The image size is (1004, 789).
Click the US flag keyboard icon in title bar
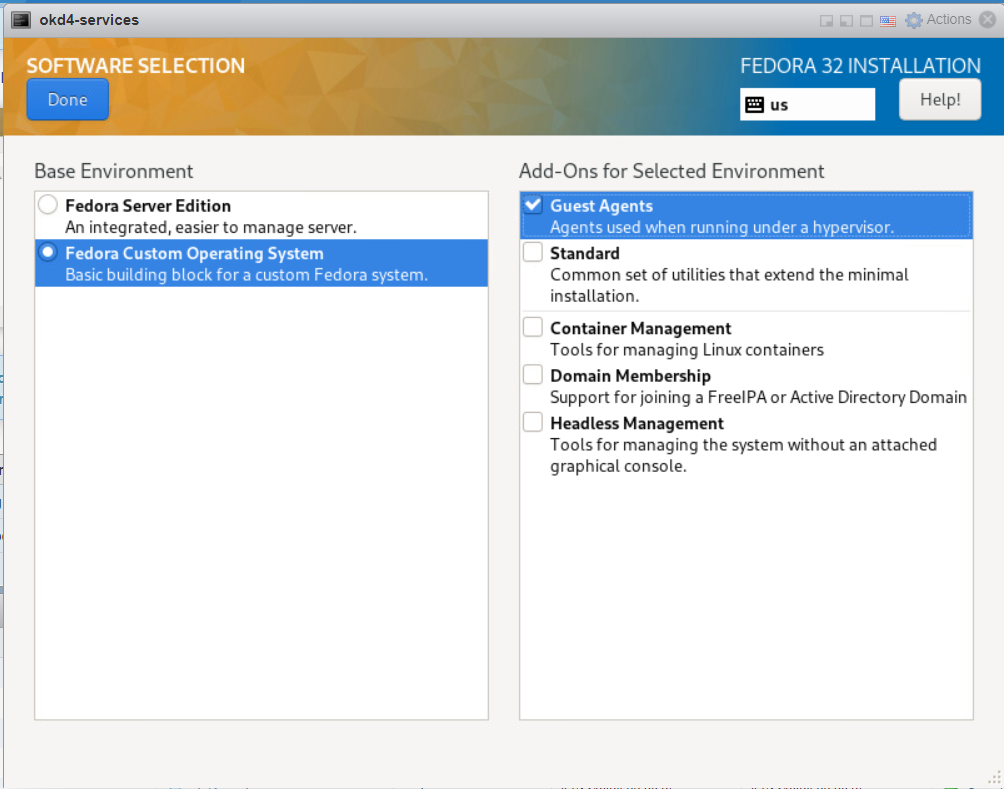point(887,21)
